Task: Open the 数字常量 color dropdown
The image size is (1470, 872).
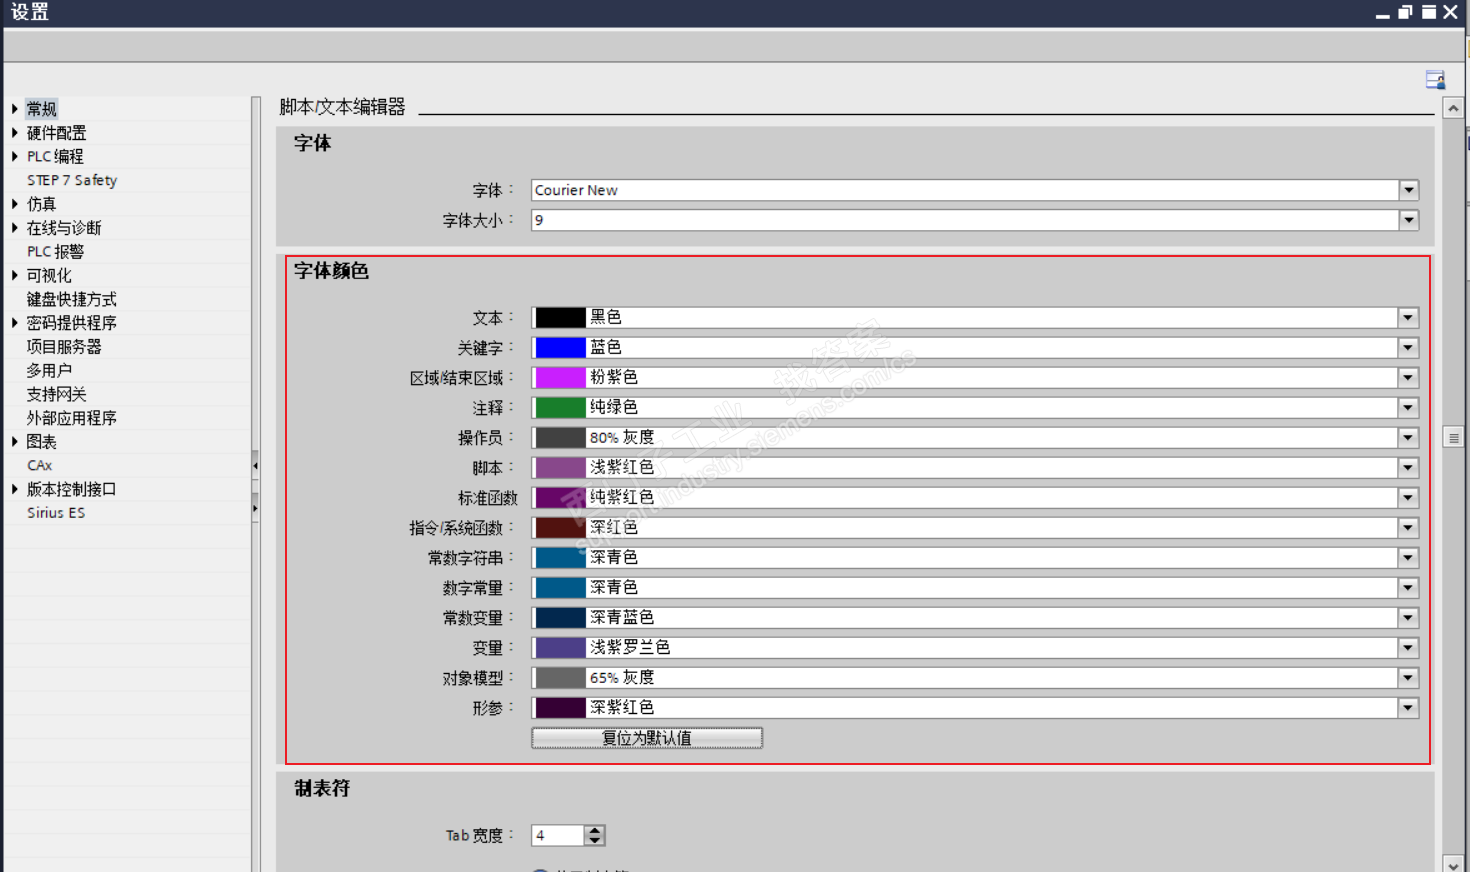Action: pyautogui.click(x=1408, y=588)
